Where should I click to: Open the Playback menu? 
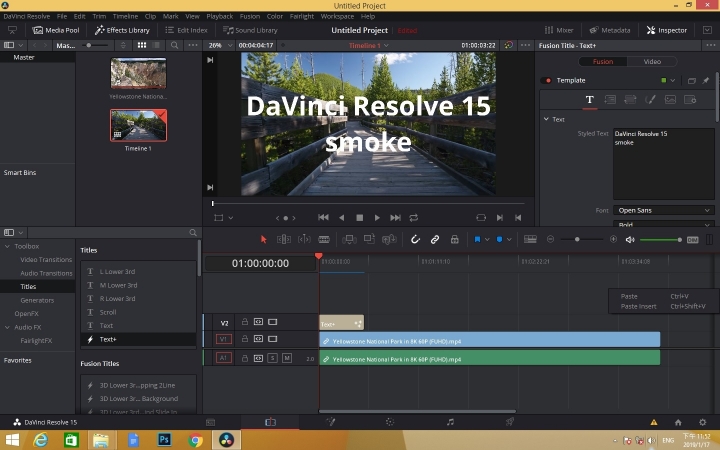pos(219,16)
